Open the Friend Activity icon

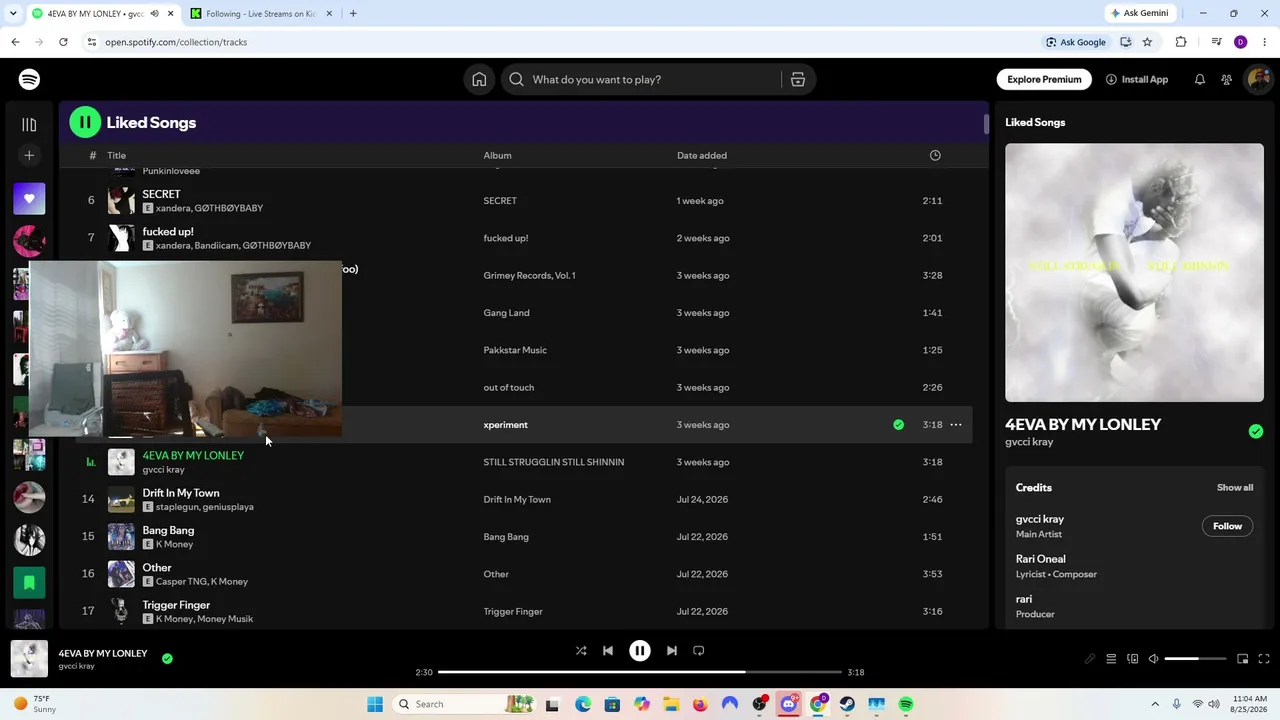tap(1227, 80)
